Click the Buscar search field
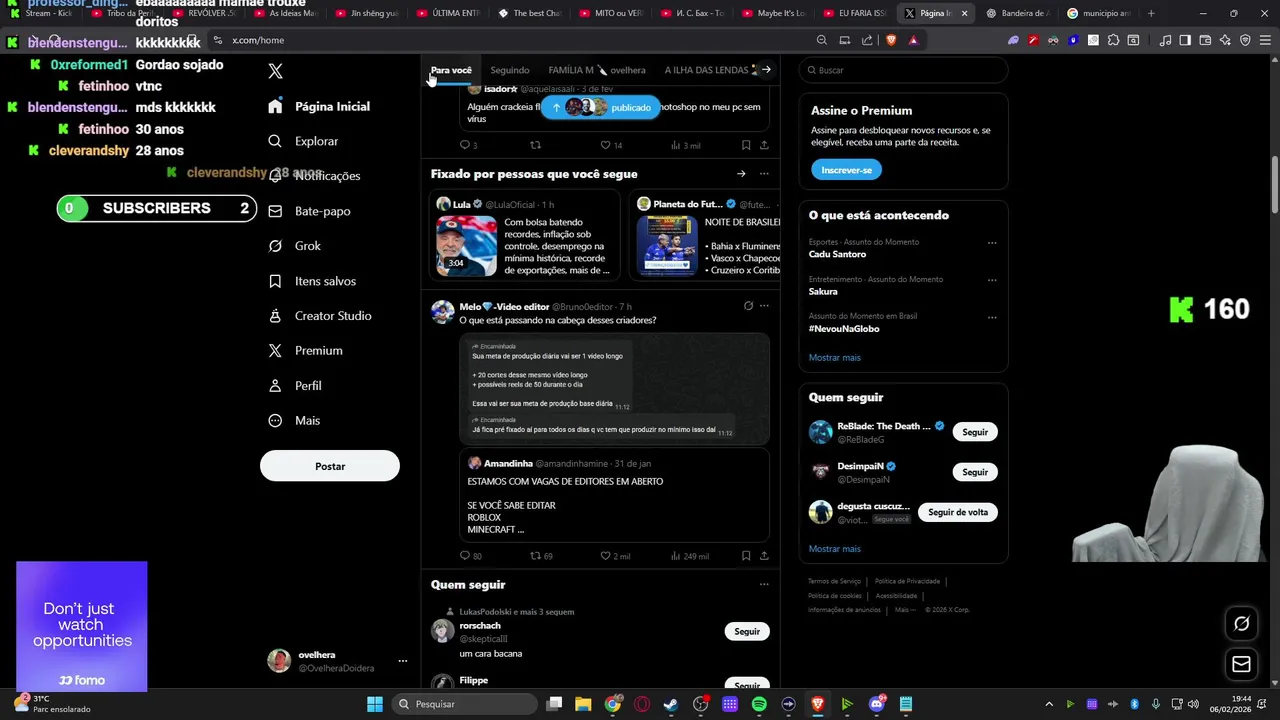Screen dimensions: 1280x720 click(x=903, y=70)
